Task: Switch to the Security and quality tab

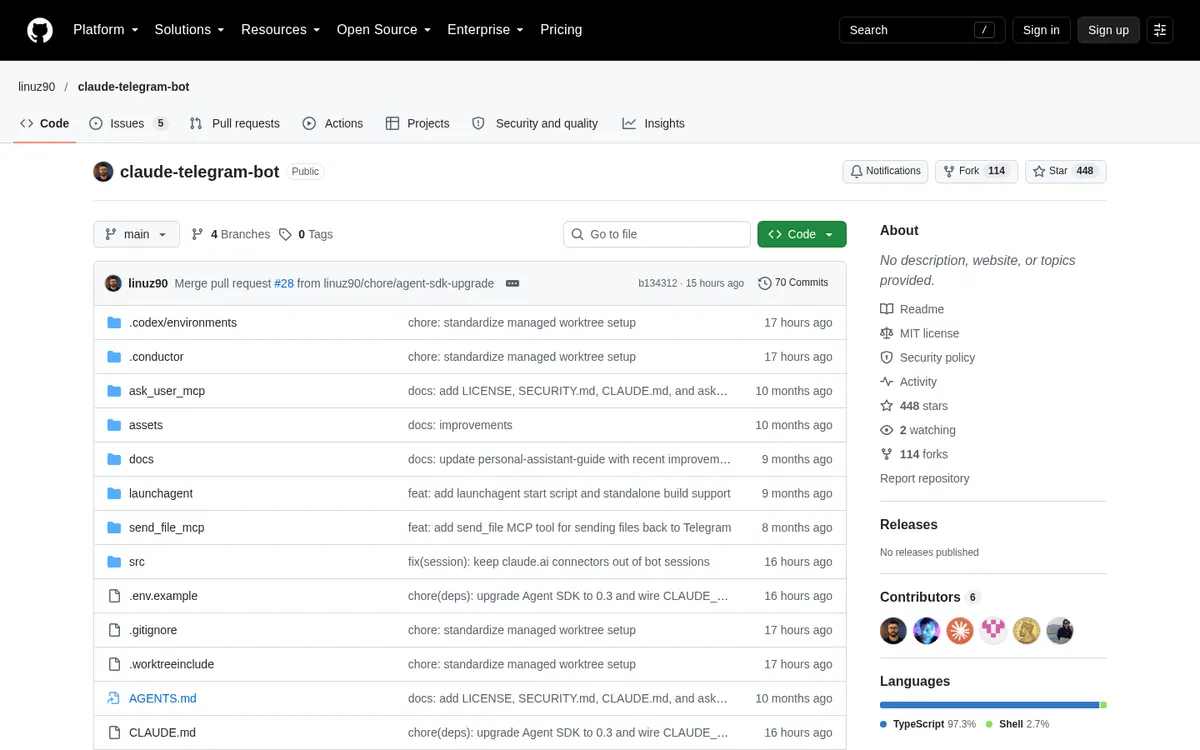Action: tap(535, 123)
